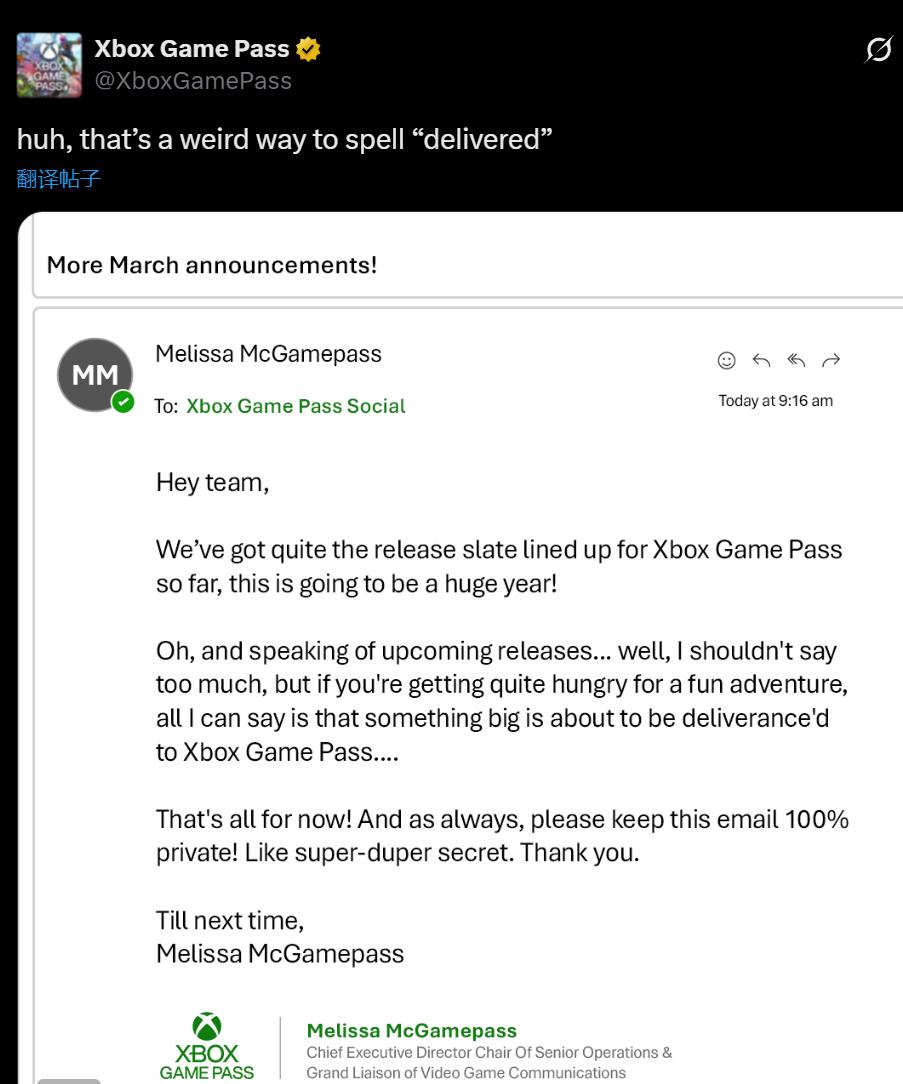Click the Forward arrow icon in the email
The width and height of the screenshot is (903, 1084).
pos(830,360)
